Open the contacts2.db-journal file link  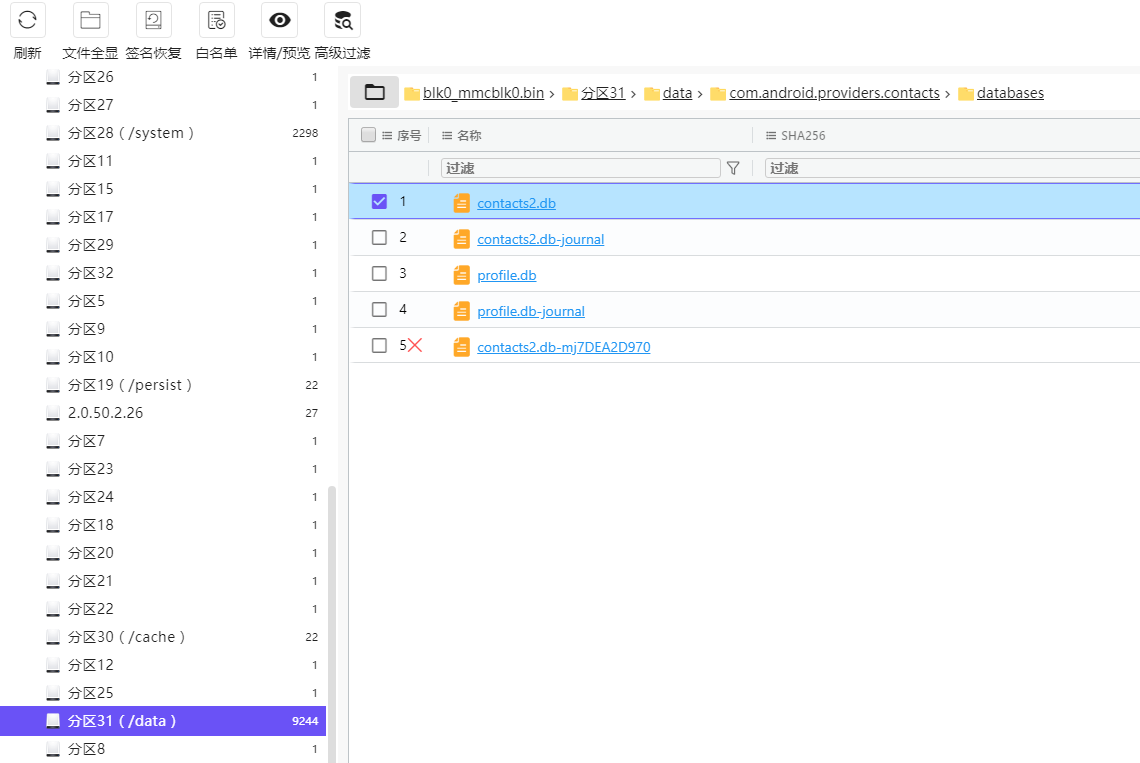click(x=540, y=238)
